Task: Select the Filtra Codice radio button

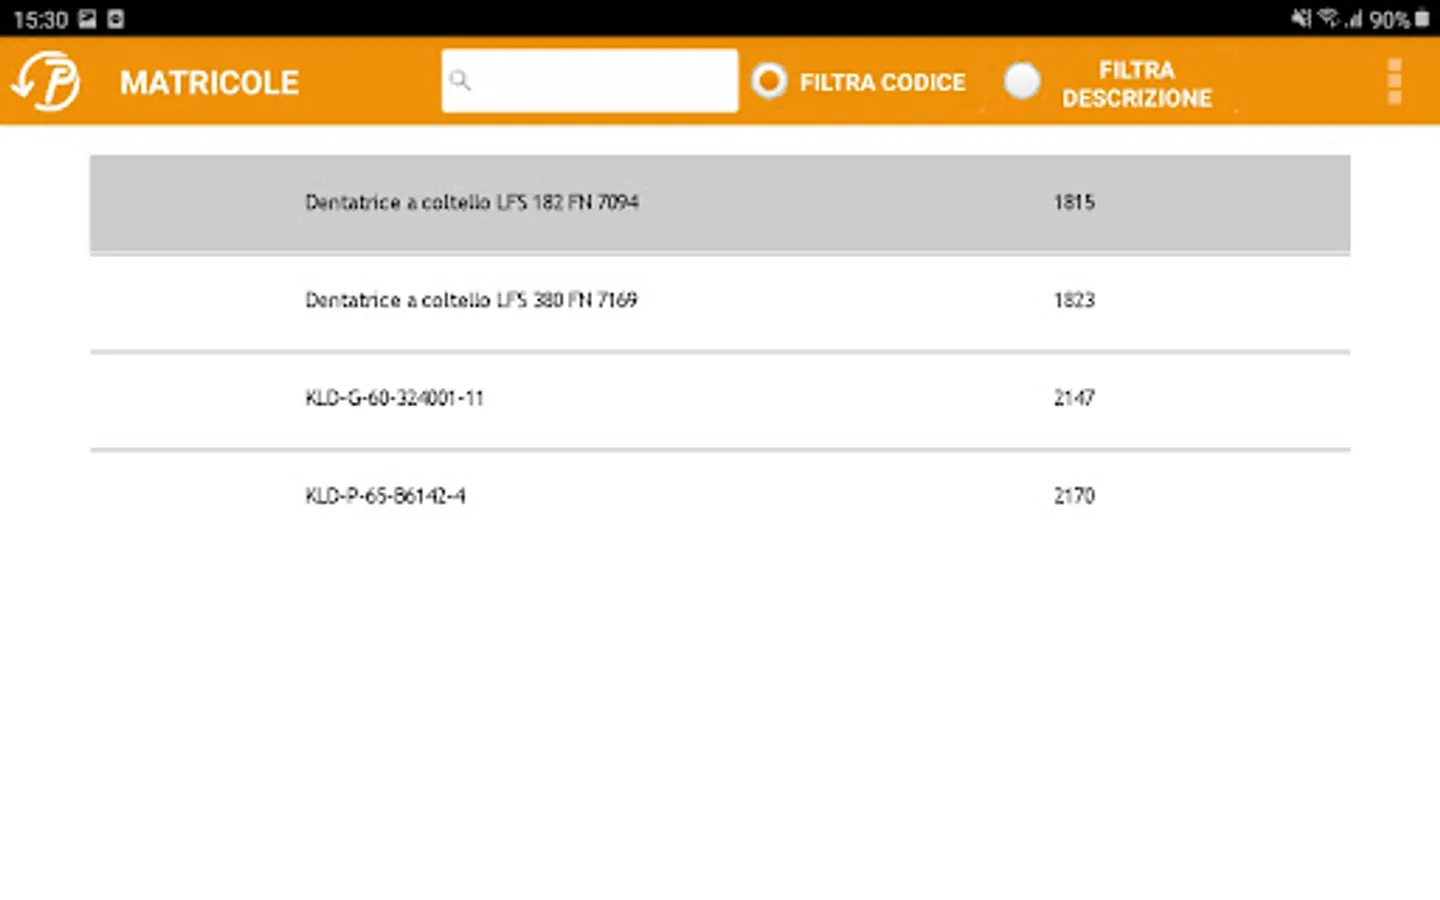Action: pyautogui.click(x=769, y=81)
